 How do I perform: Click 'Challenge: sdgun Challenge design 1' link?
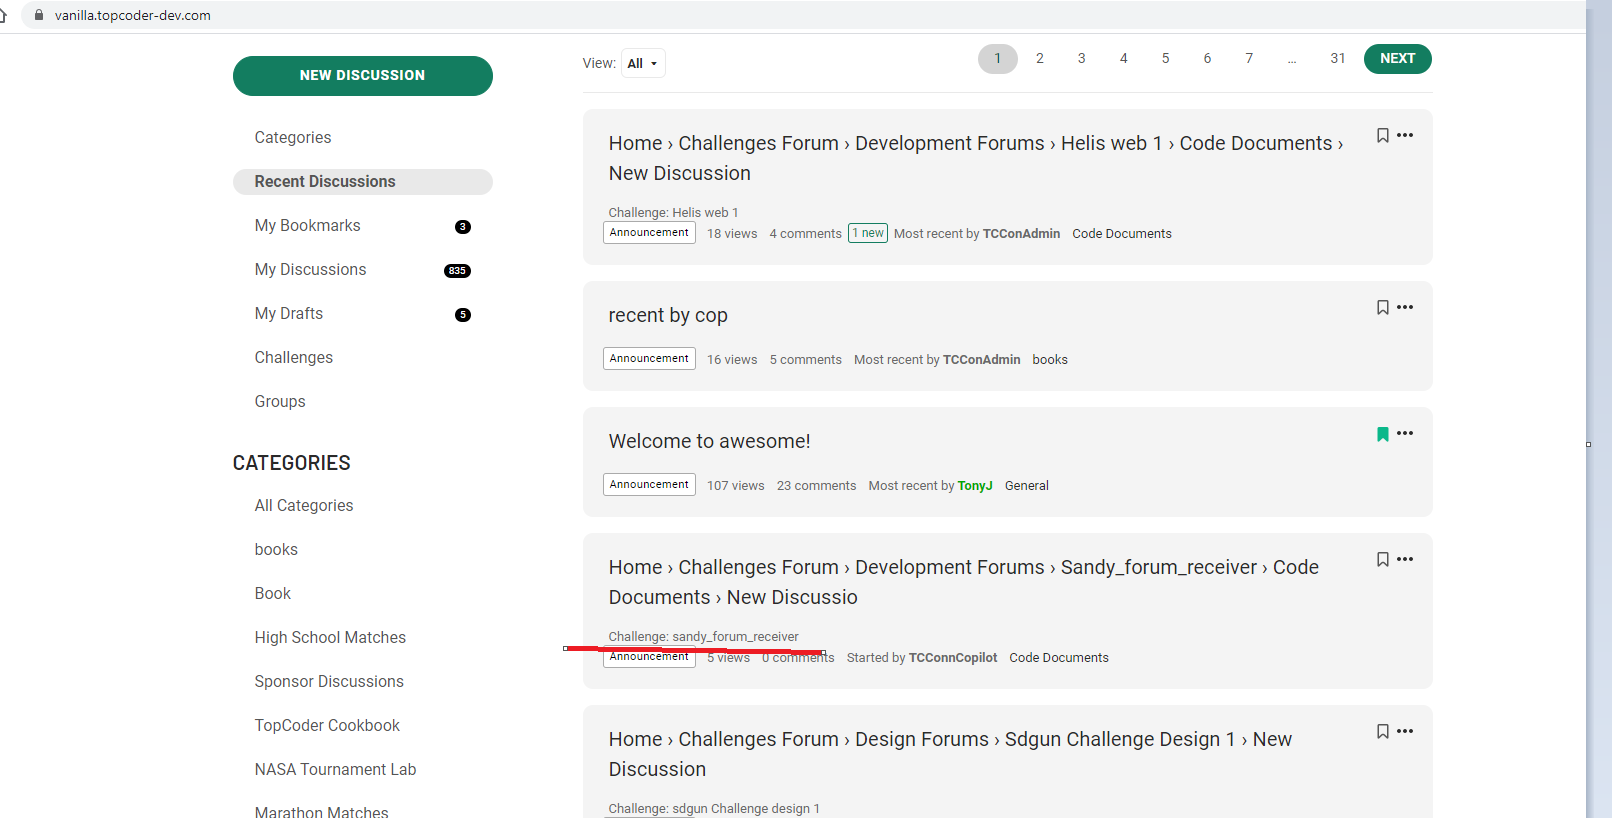pyautogui.click(x=714, y=808)
